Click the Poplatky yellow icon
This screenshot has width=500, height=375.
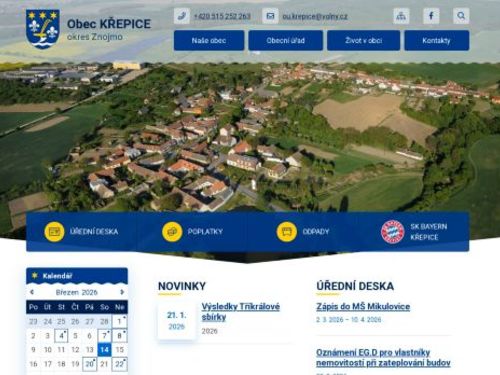(172, 232)
